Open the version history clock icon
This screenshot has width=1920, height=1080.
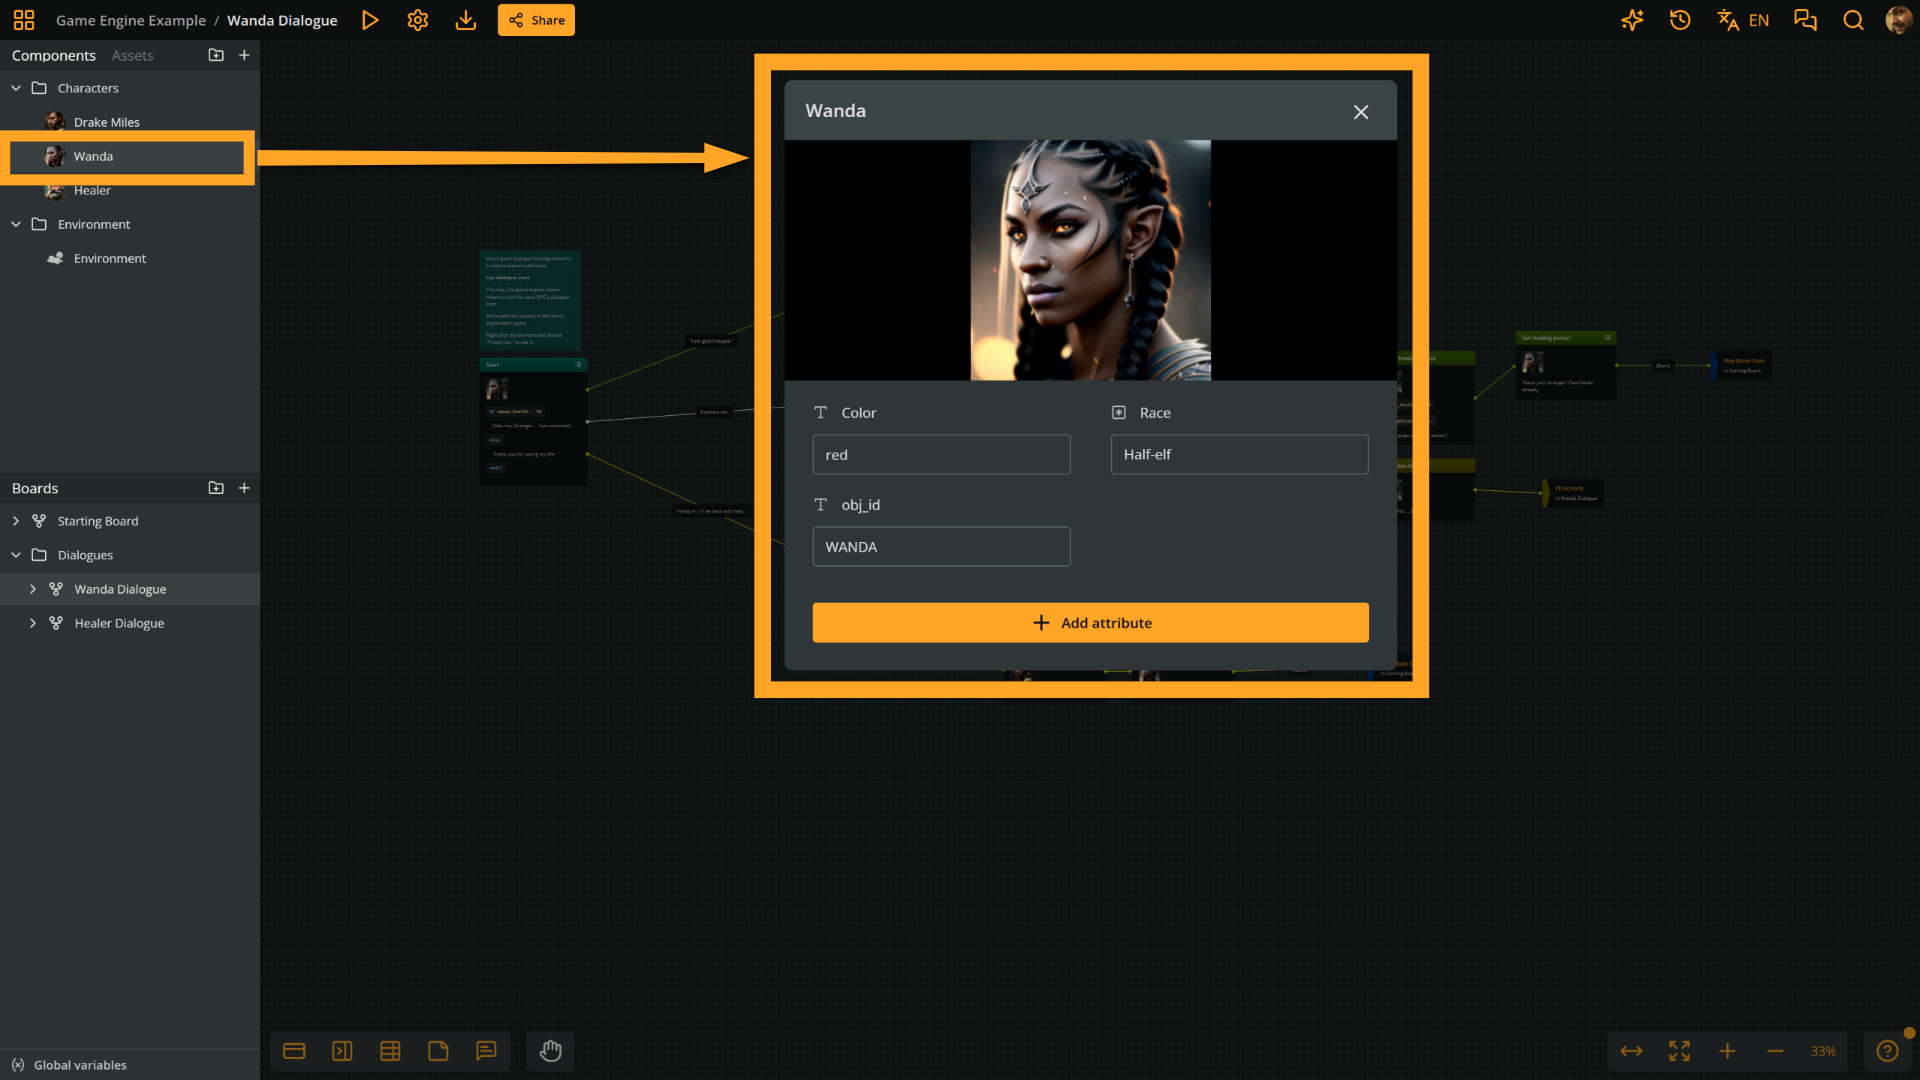[x=1680, y=20]
